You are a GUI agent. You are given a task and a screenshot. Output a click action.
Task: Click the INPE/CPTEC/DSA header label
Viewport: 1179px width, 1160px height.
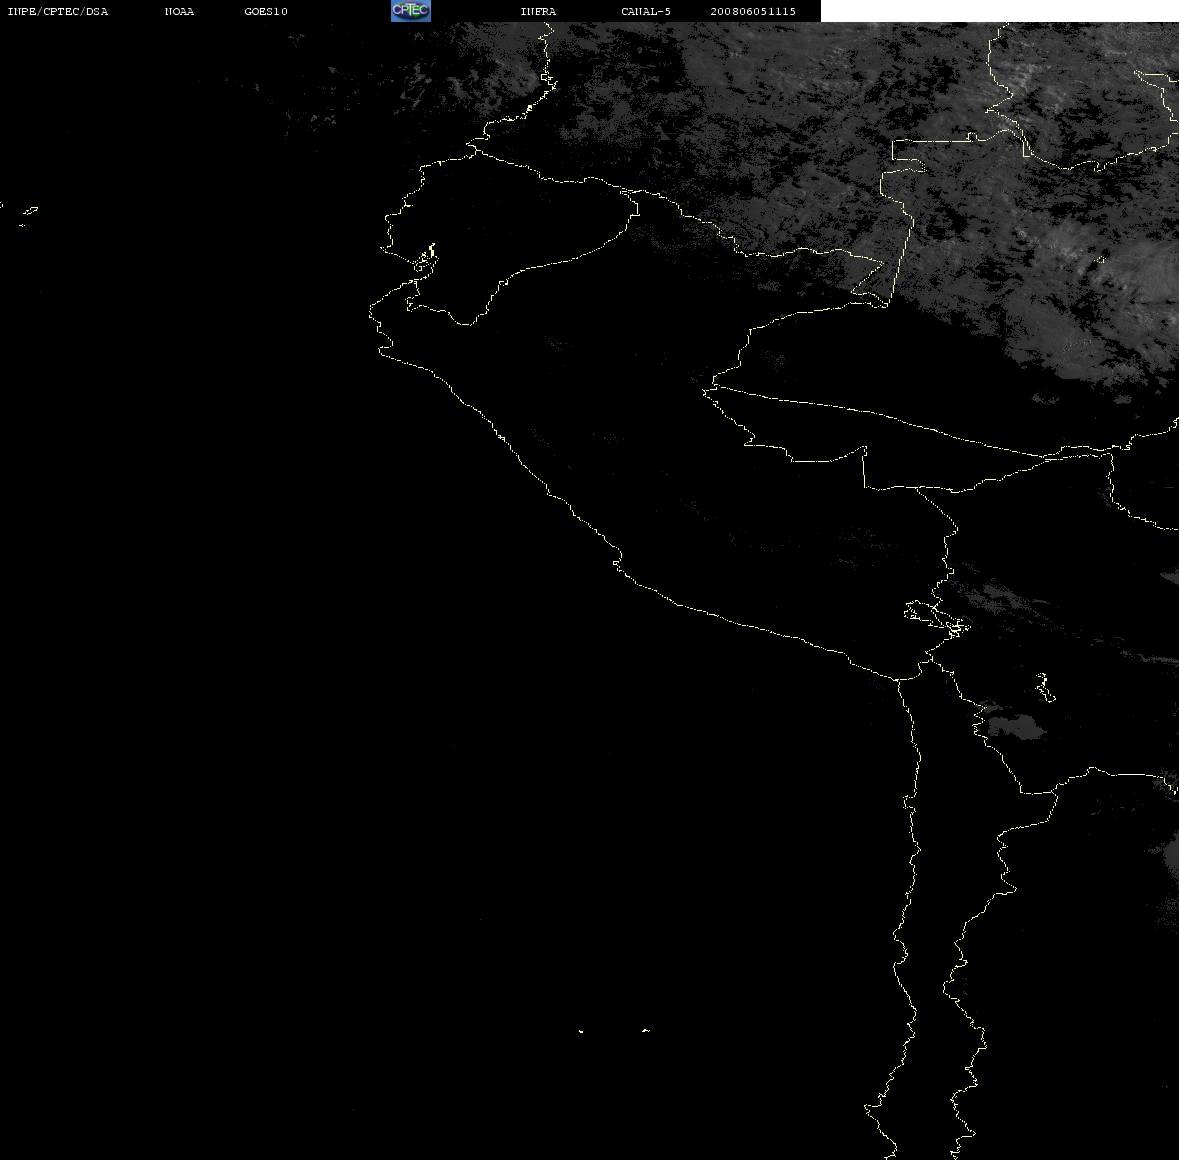[57, 11]
